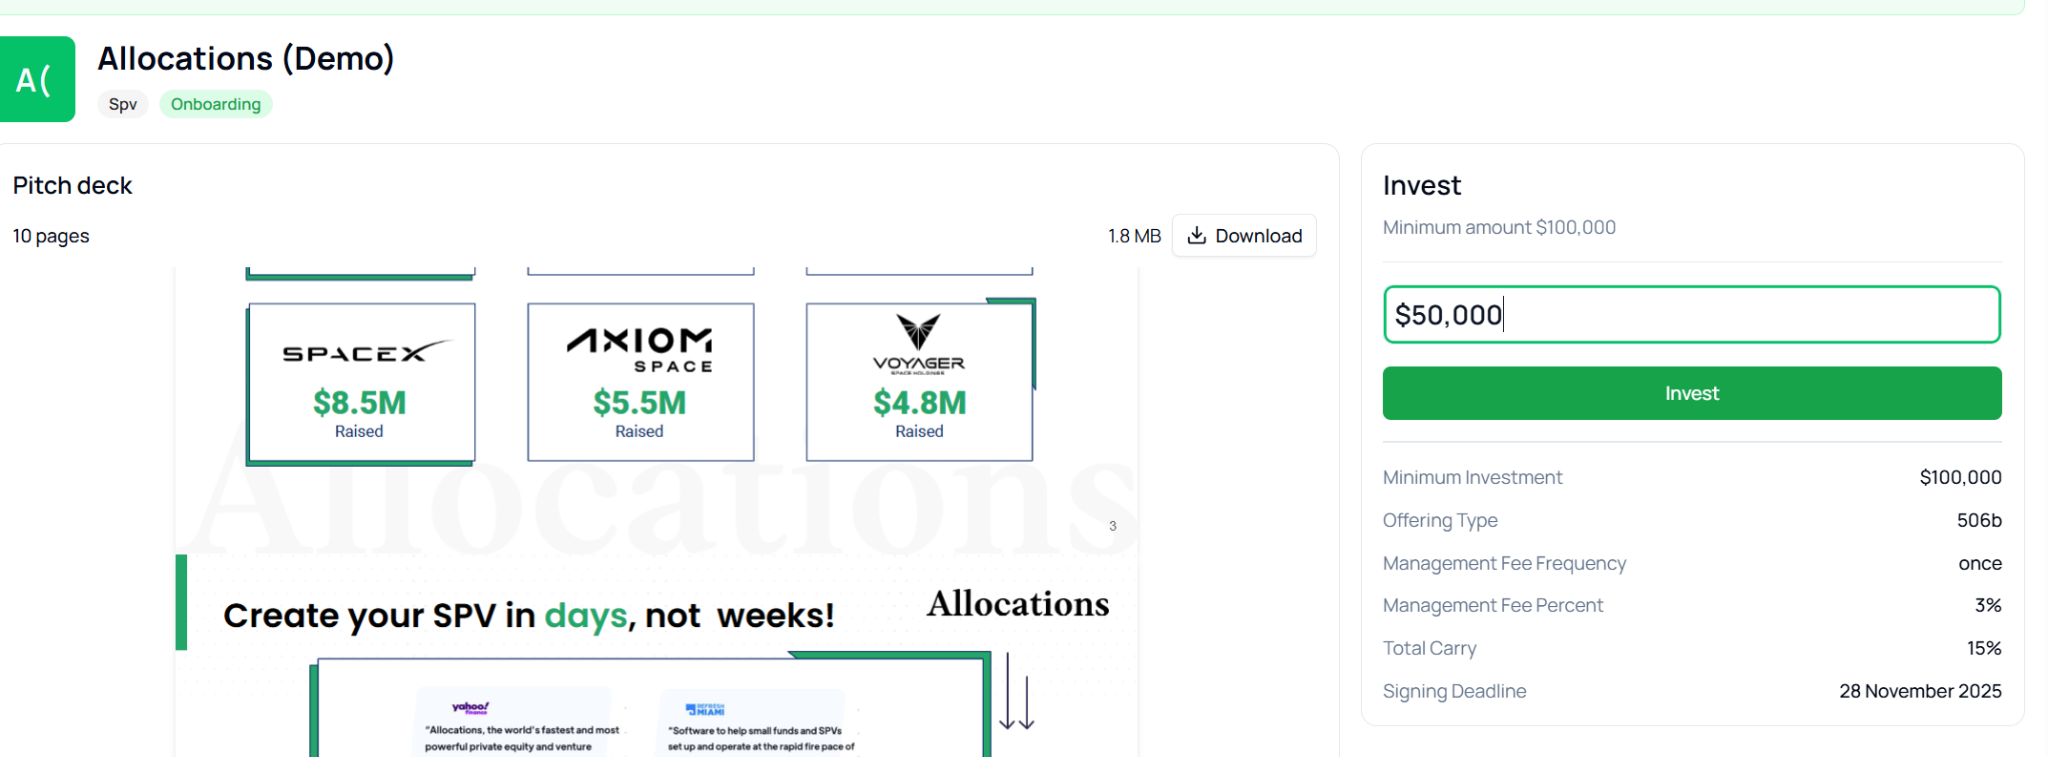Image resolution: width=2048 pixels, height=757 pixels.
Task: Click the Allocations wordmark in the slide
Action: [1017, 604]
